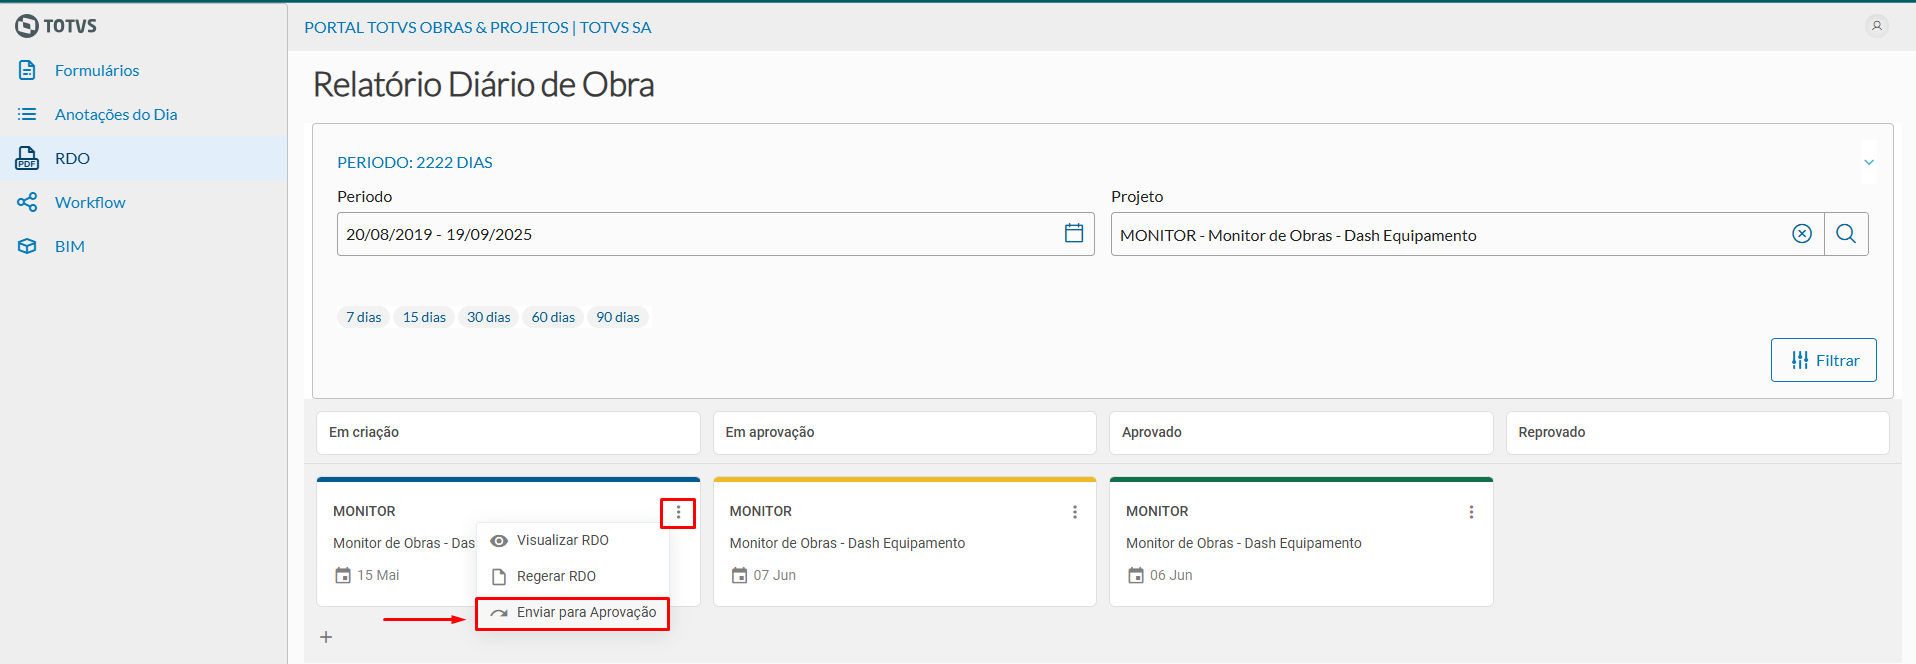Open Workflow in the sidebar

pos(90,202)
